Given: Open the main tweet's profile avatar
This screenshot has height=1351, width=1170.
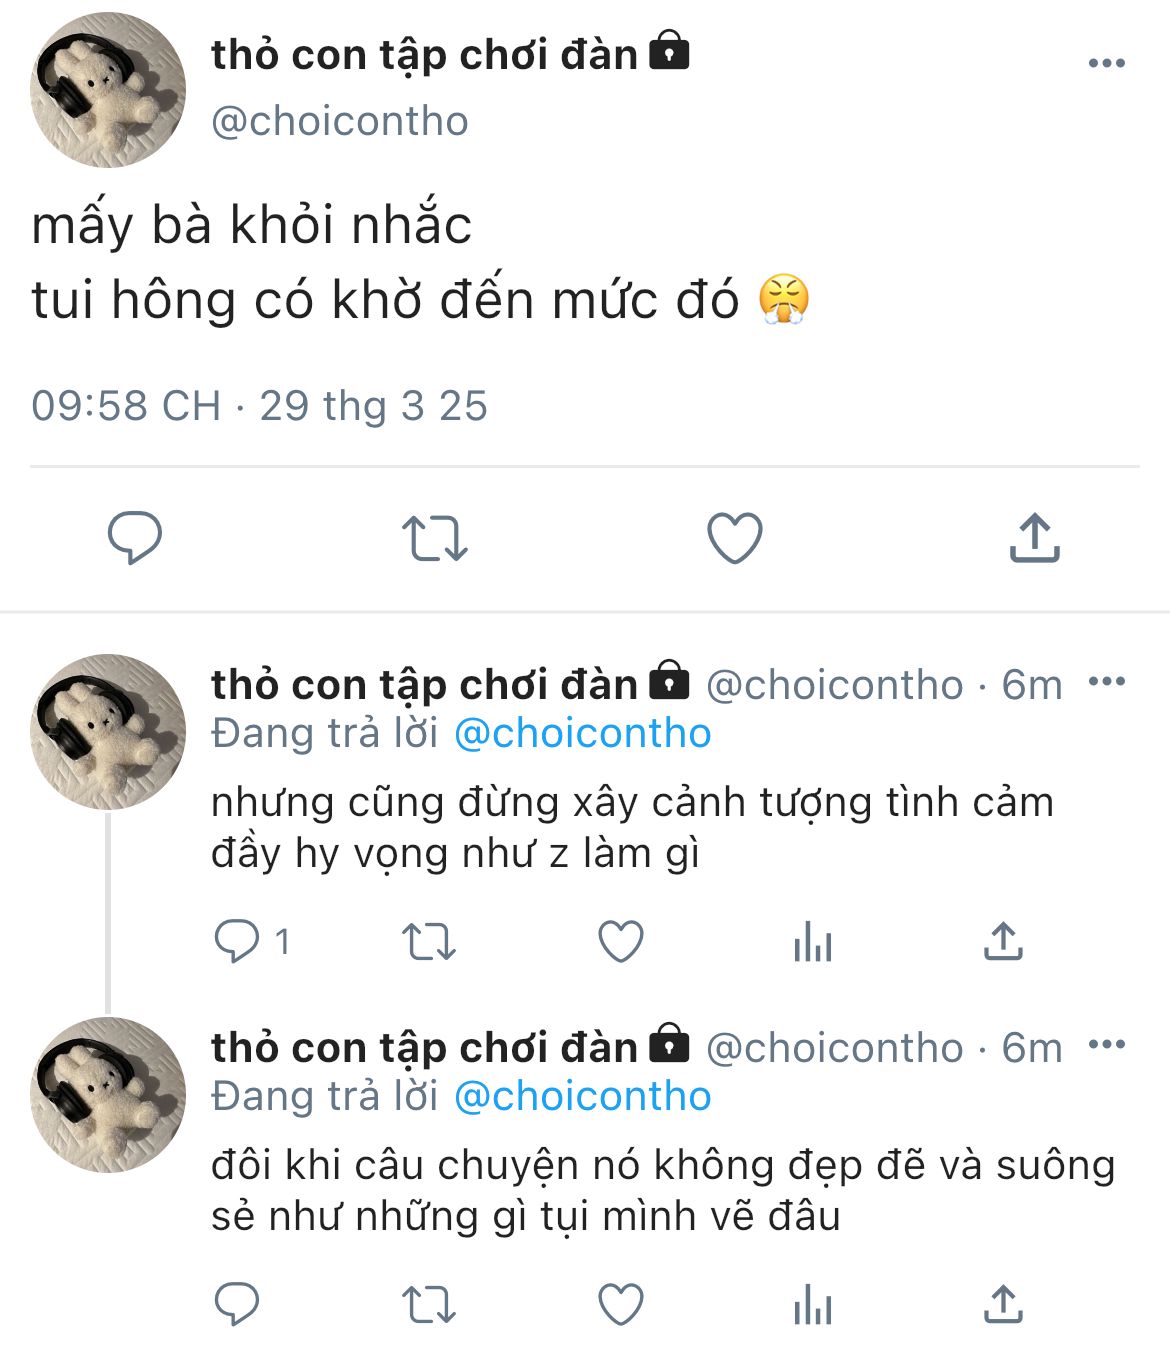Looking at the screenshot, I should (108, 90).
